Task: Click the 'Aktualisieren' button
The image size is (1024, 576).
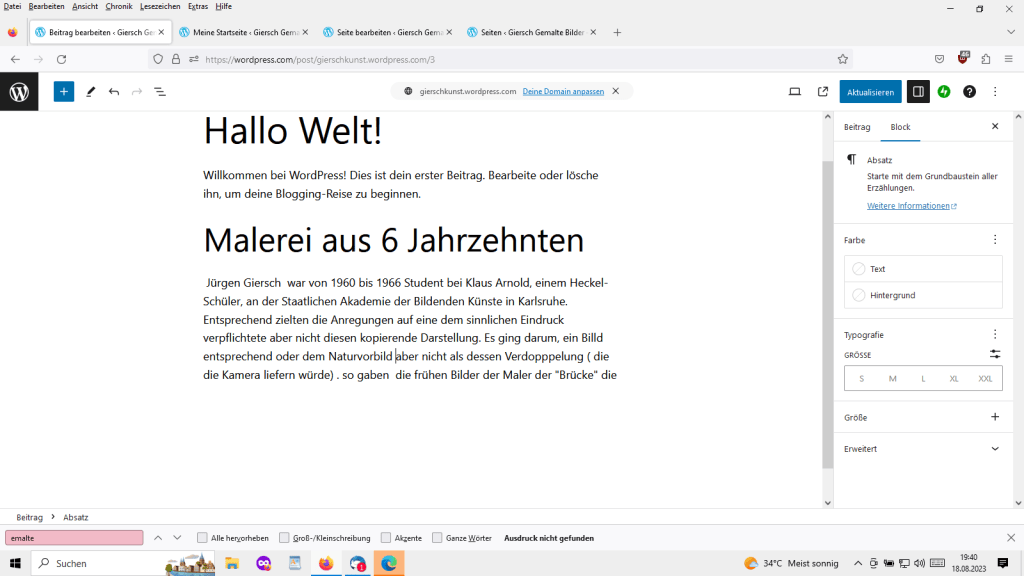Action: (x=870, y=92)
